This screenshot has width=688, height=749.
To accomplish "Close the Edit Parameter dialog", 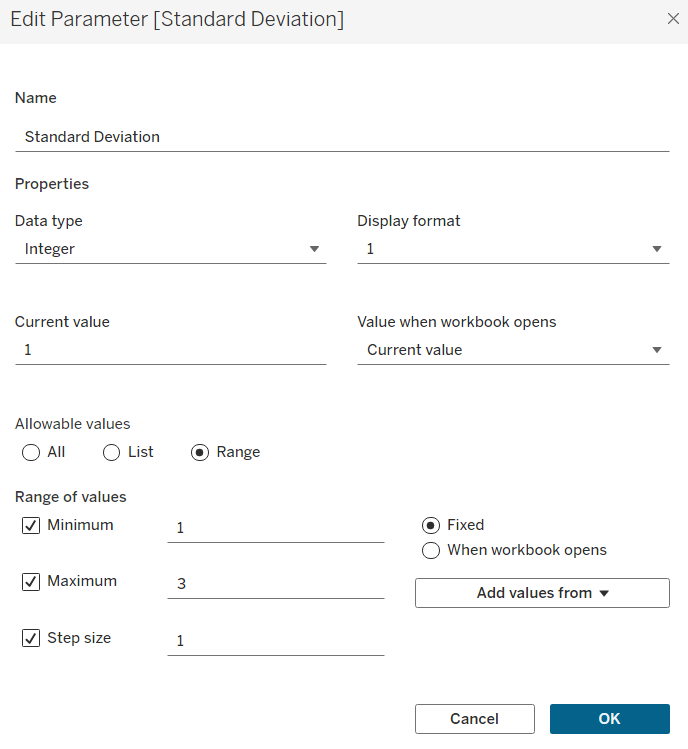I will tap(672, 19).
